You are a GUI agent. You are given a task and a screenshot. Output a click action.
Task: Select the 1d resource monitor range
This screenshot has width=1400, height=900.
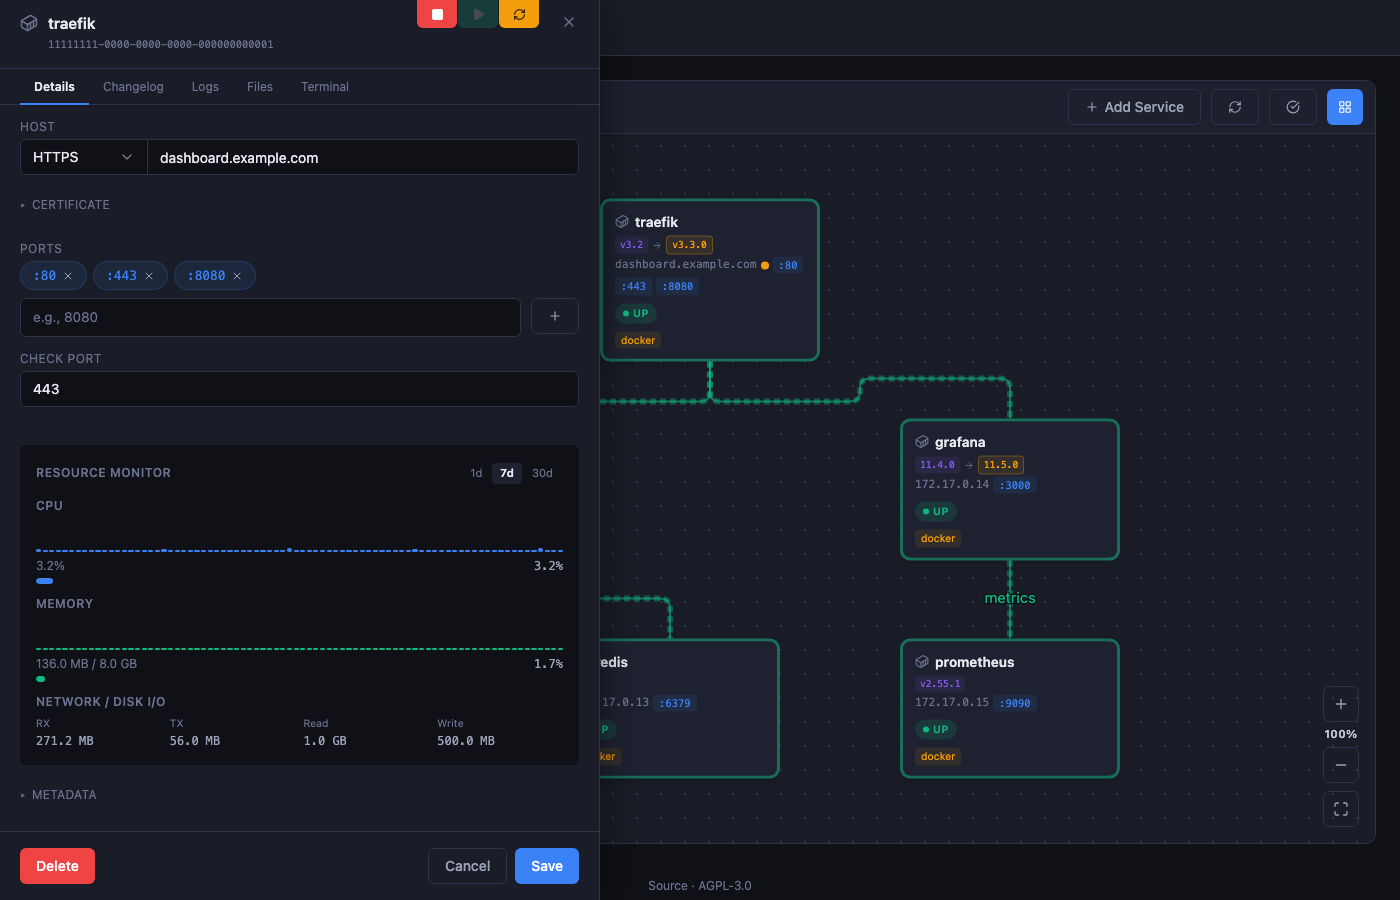click(476, 473)
